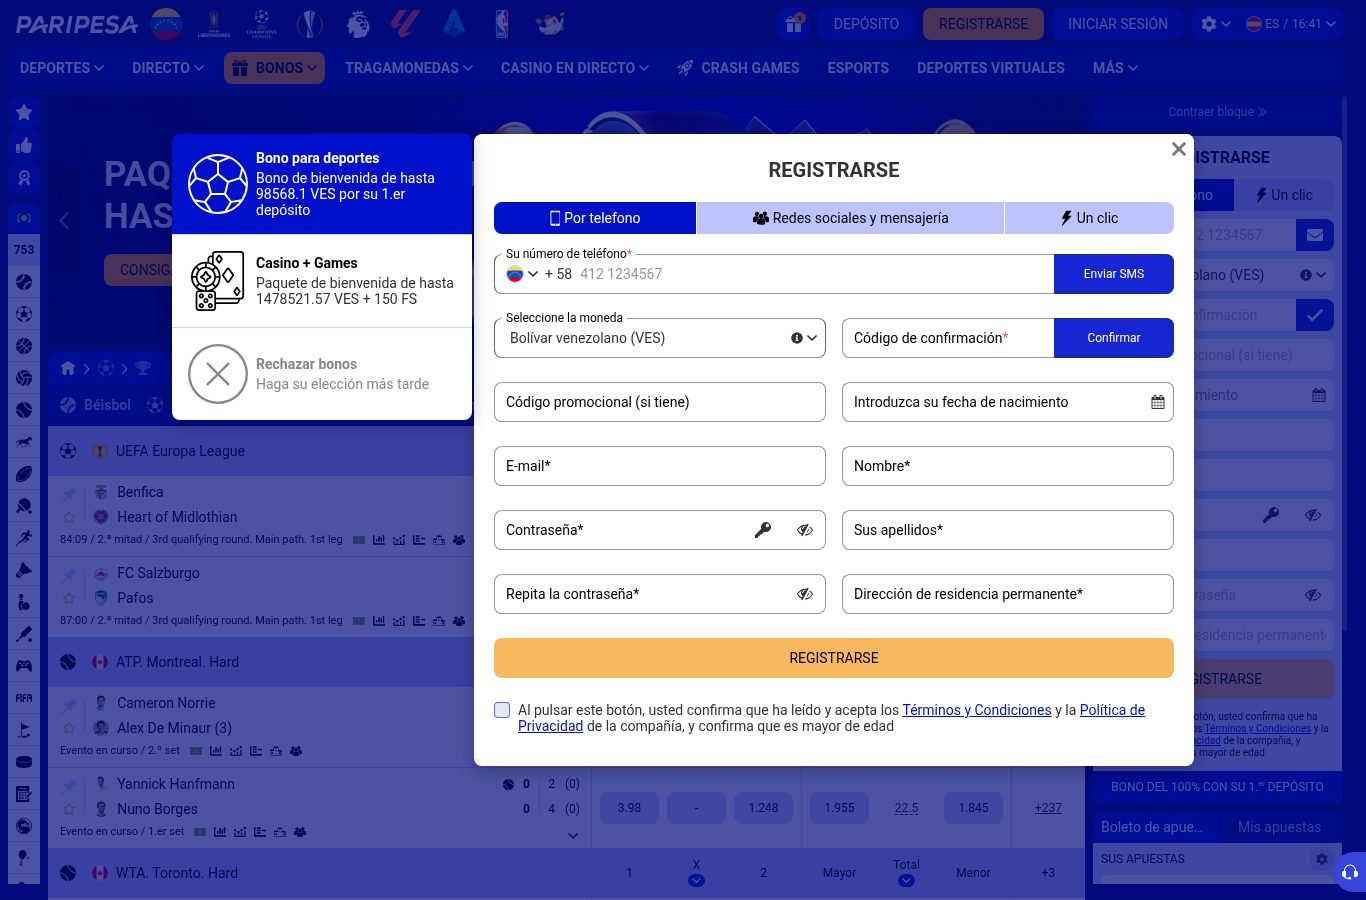The width and height of the screenshot is (1366, 900).
Task: Expand the Tragamonedas menu
Action: pyautogui.click(x=409, y=68)
